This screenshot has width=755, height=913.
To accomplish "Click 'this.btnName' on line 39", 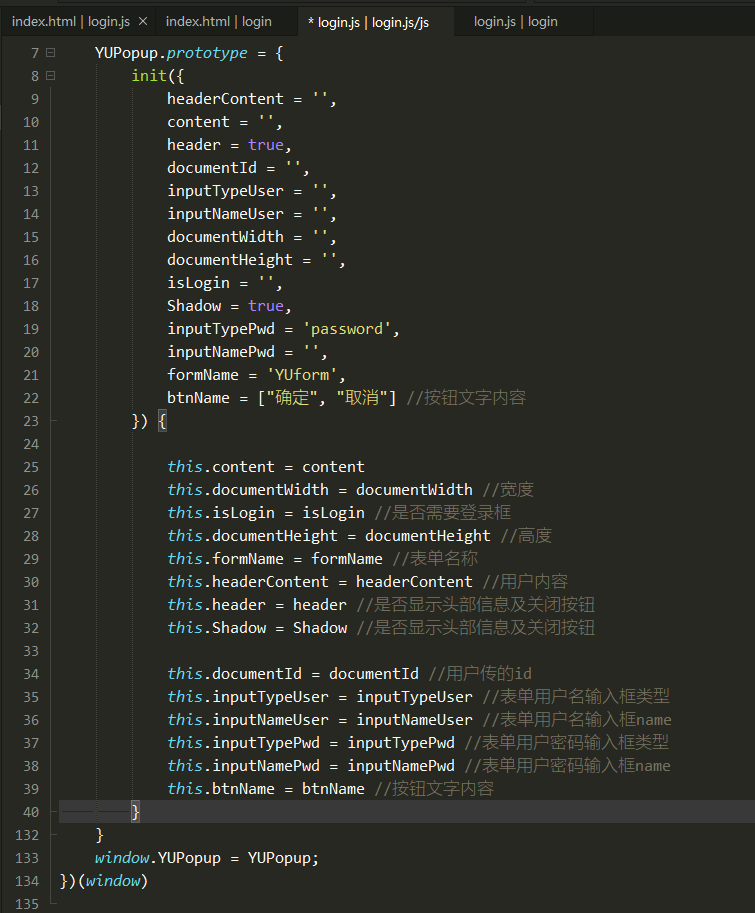I will (221, 788).
